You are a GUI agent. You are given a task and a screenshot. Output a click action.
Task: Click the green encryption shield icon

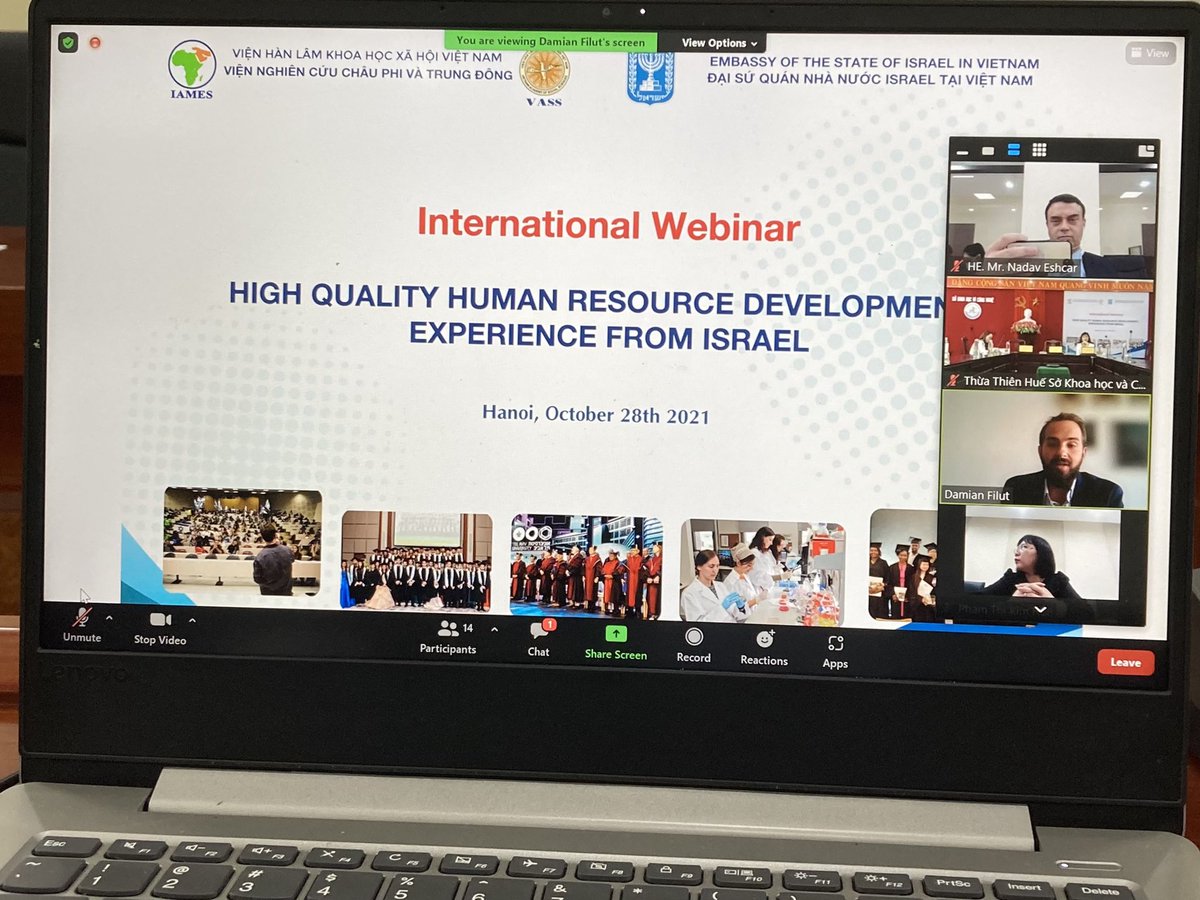coord(67,43)
